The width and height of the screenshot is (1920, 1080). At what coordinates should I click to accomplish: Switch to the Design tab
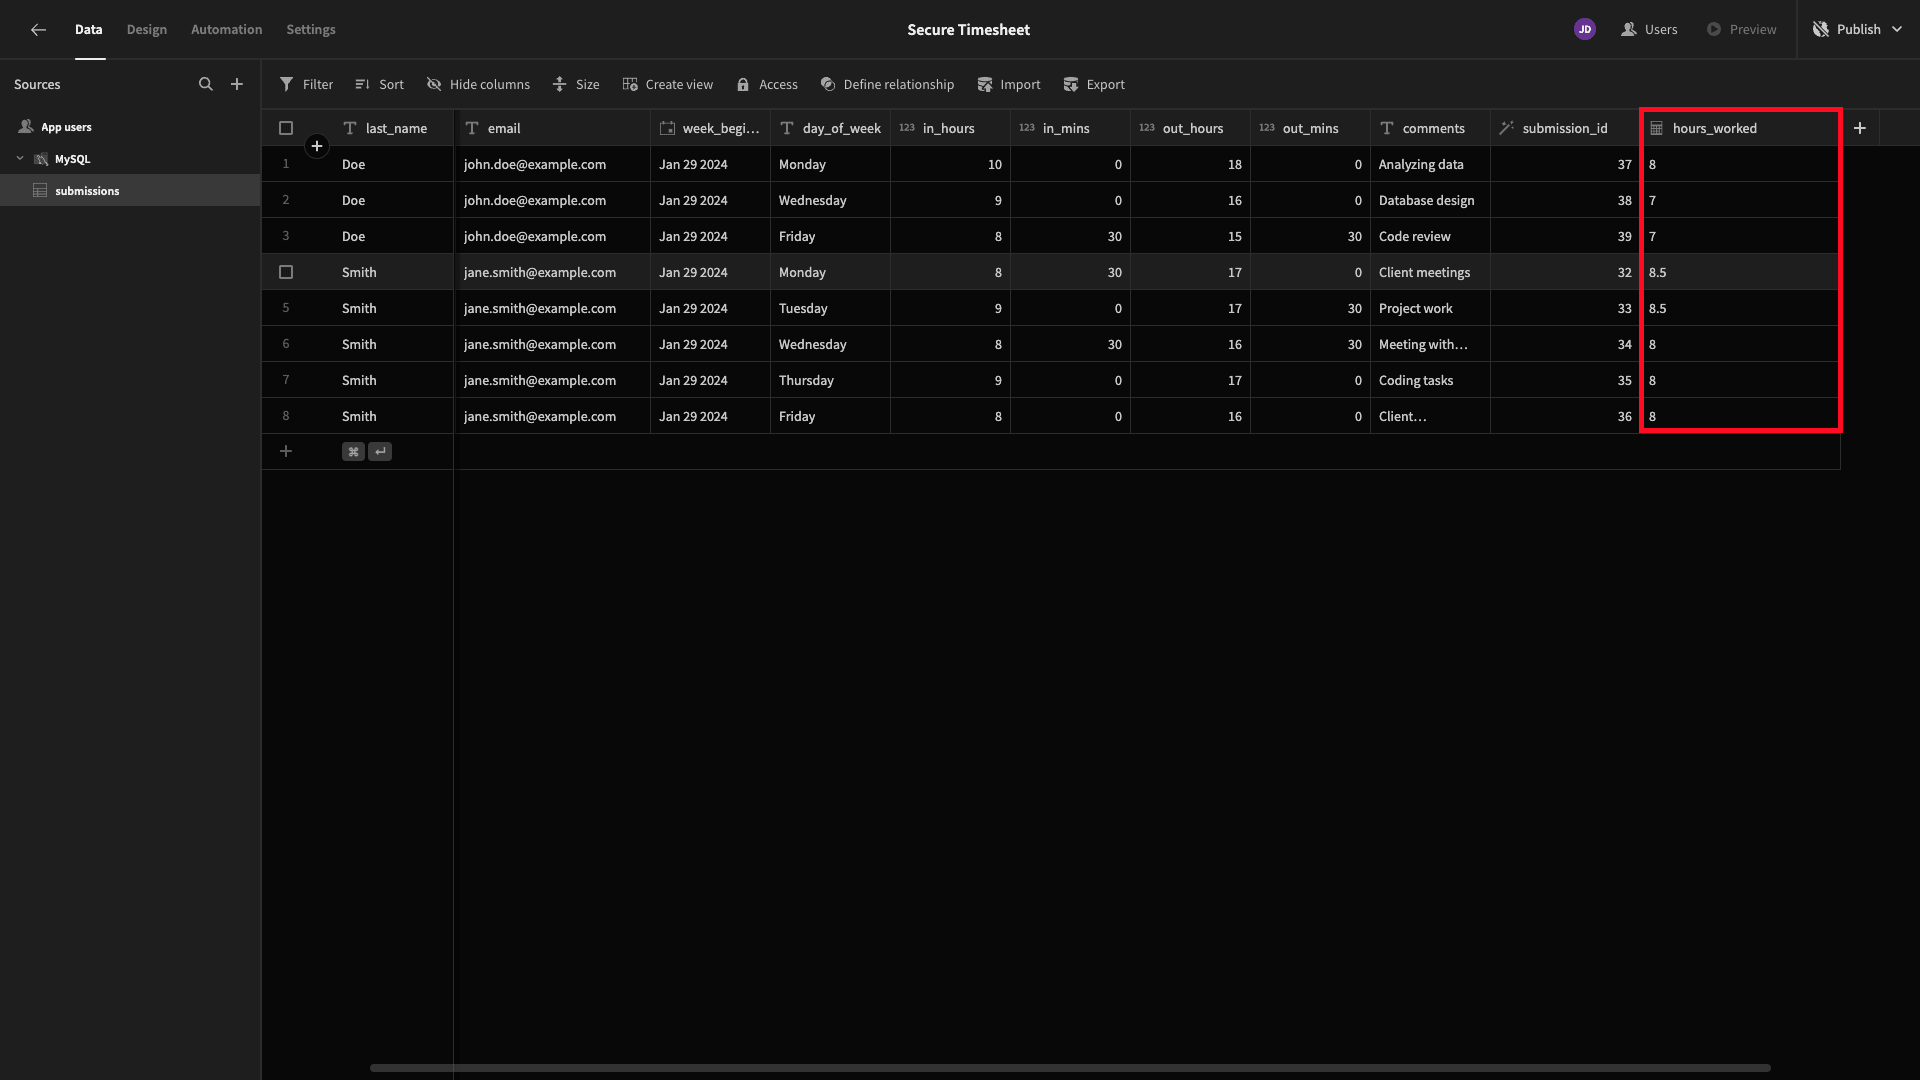click(x=147, y=29)
